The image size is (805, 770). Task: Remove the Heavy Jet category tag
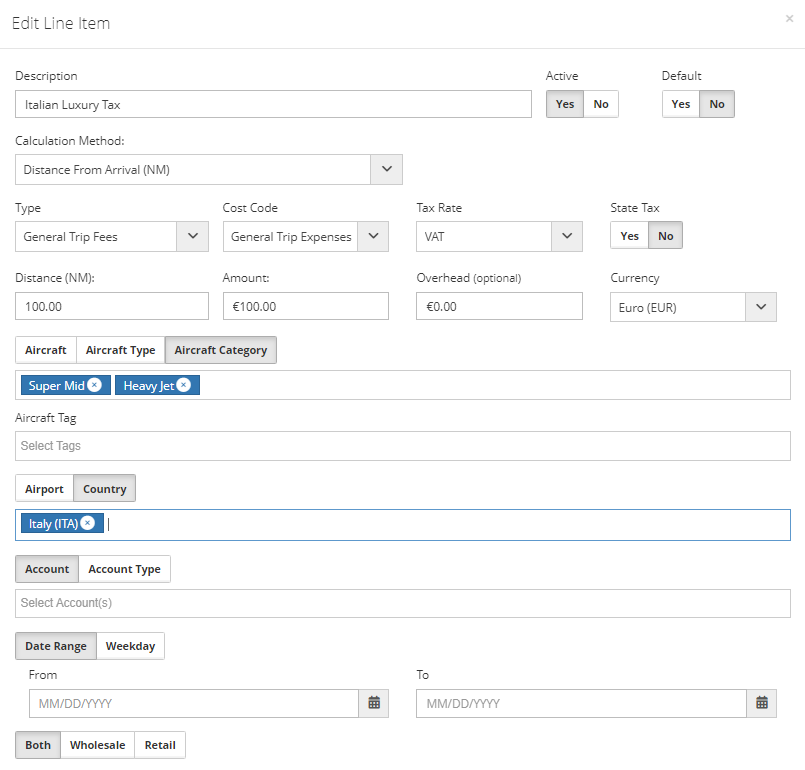coord(184,385)
